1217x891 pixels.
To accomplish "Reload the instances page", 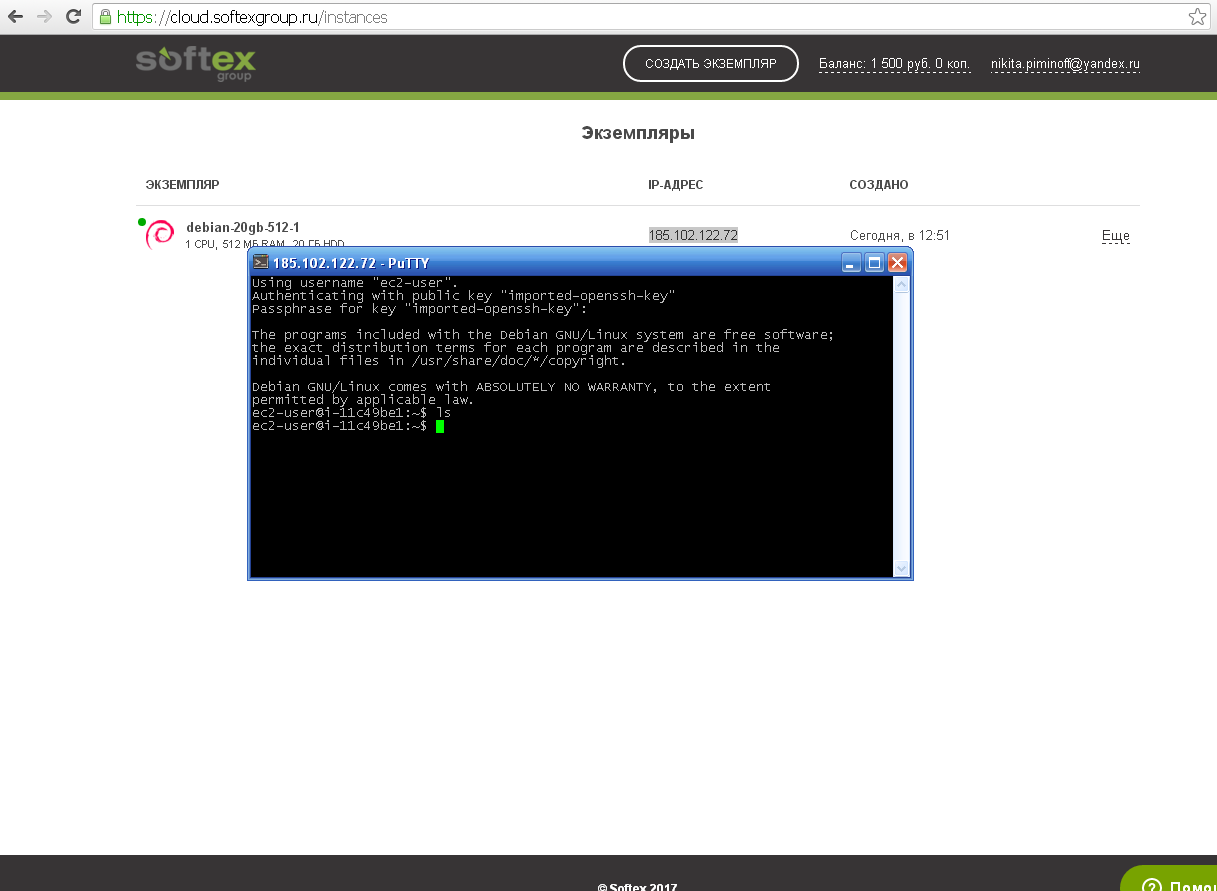I will click(x=73, y=17).
